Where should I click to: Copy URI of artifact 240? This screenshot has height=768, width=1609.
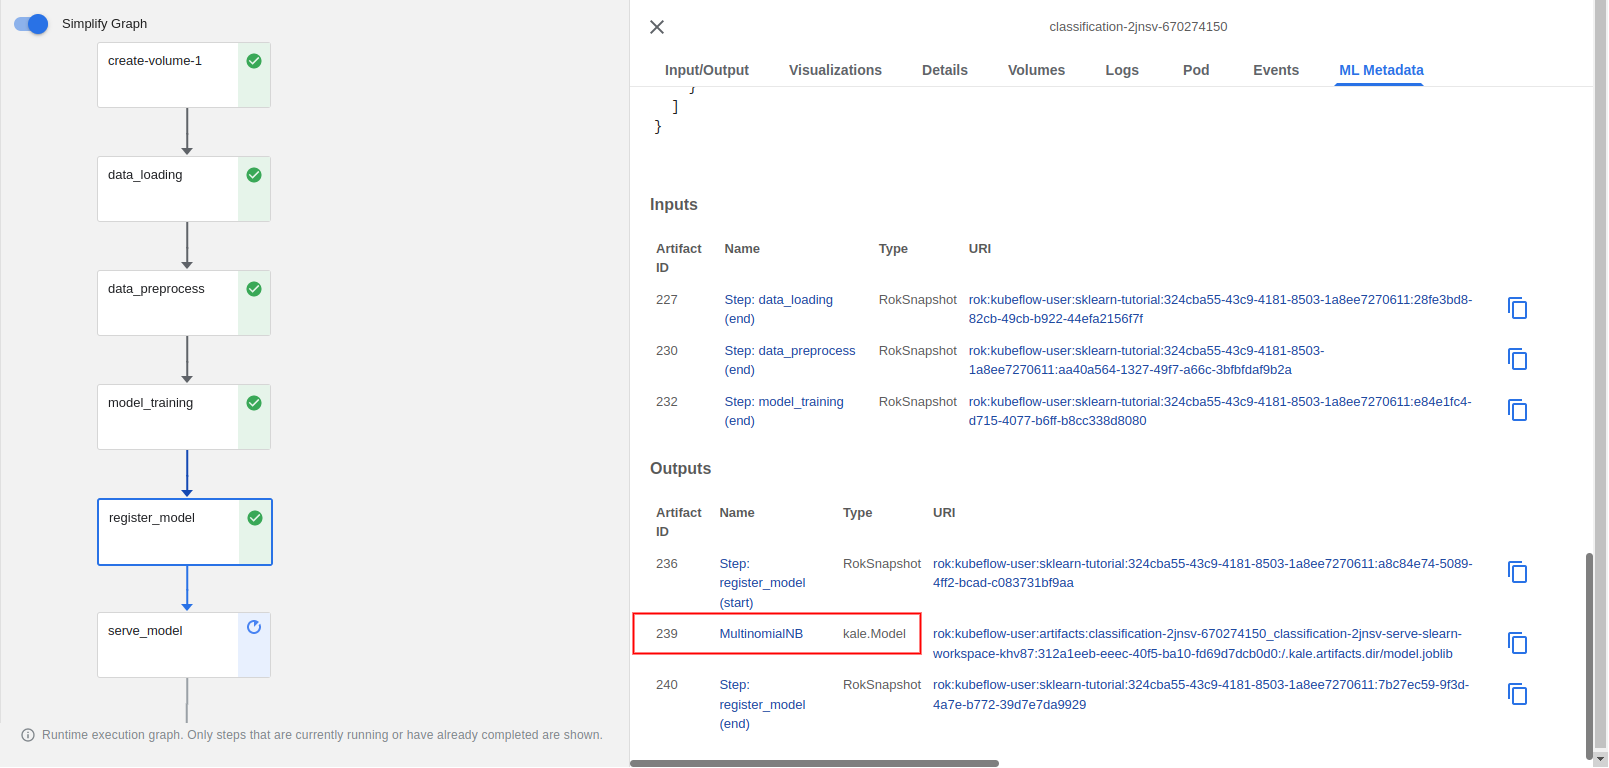pos(1517,694)
